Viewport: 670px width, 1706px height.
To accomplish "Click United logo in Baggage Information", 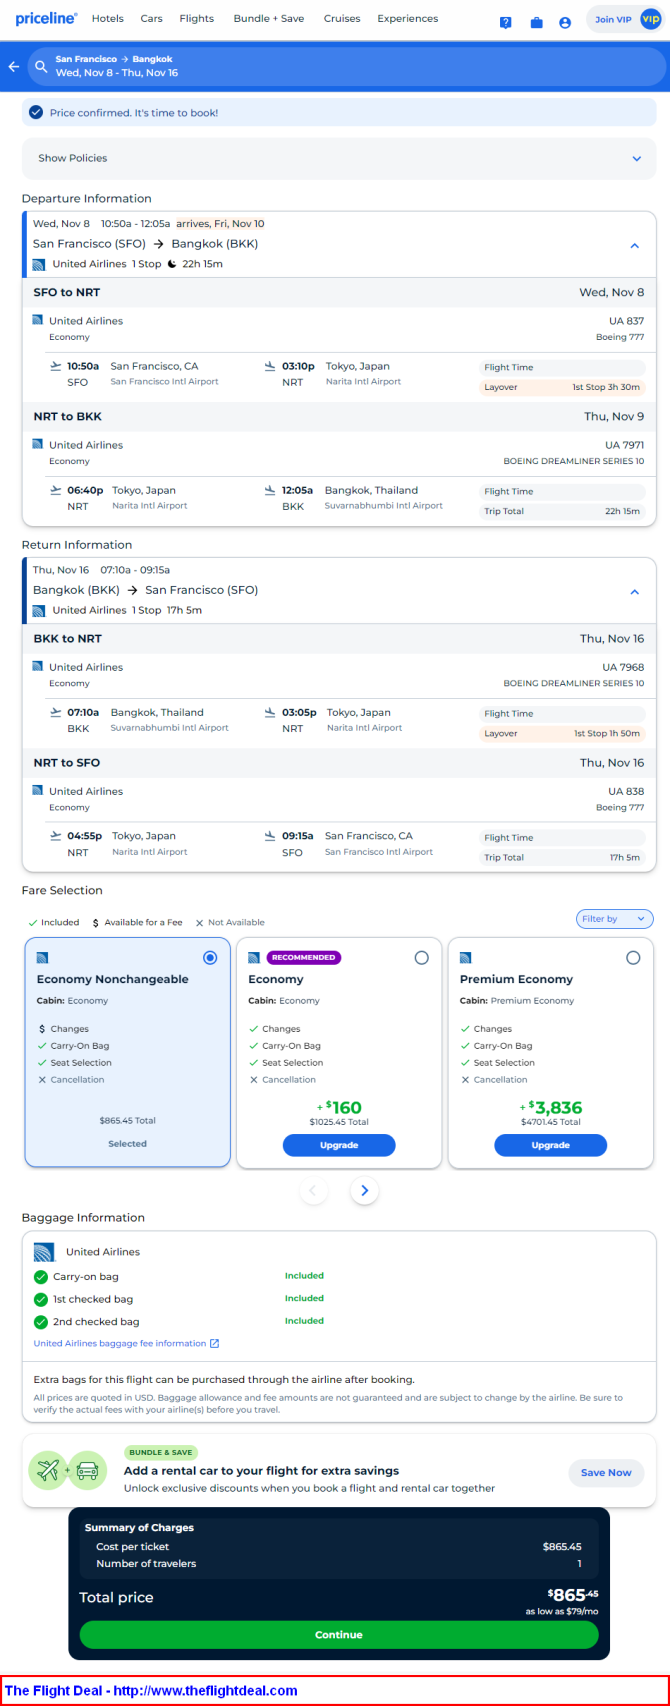I will 44,1252.
